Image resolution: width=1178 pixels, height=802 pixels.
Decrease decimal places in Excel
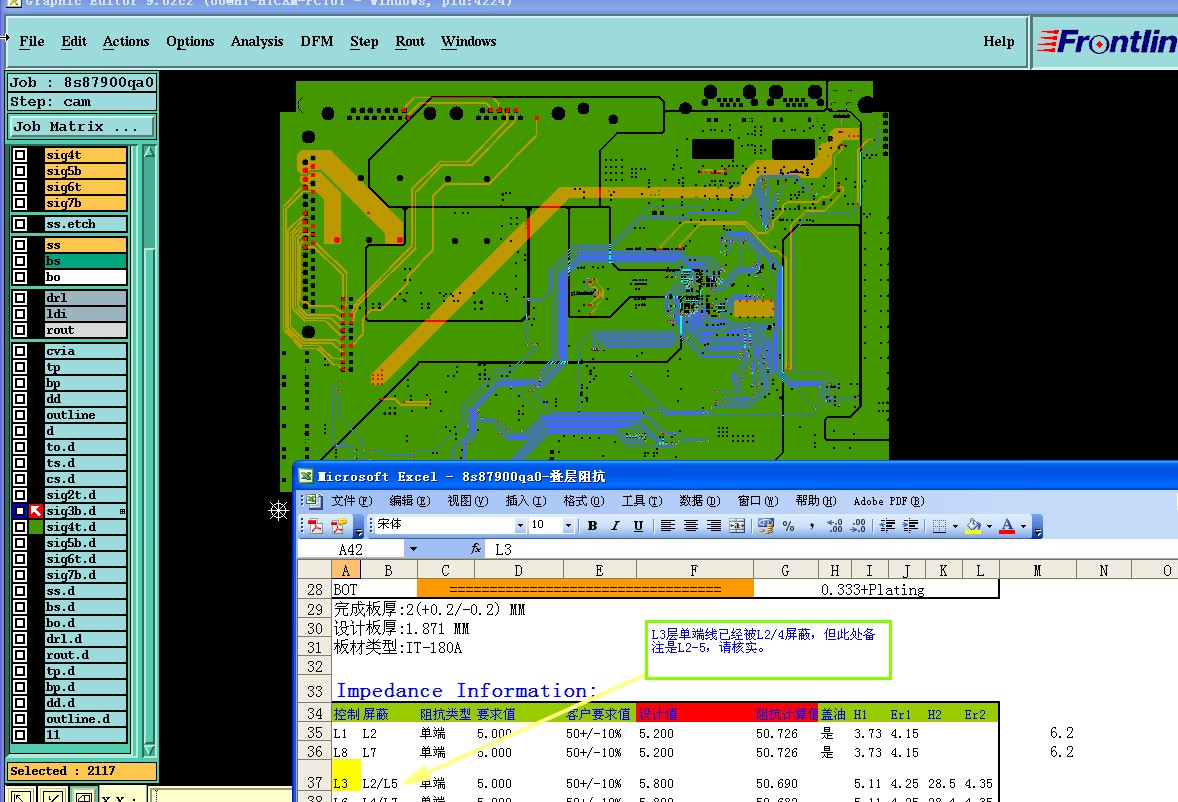(858, 526)
